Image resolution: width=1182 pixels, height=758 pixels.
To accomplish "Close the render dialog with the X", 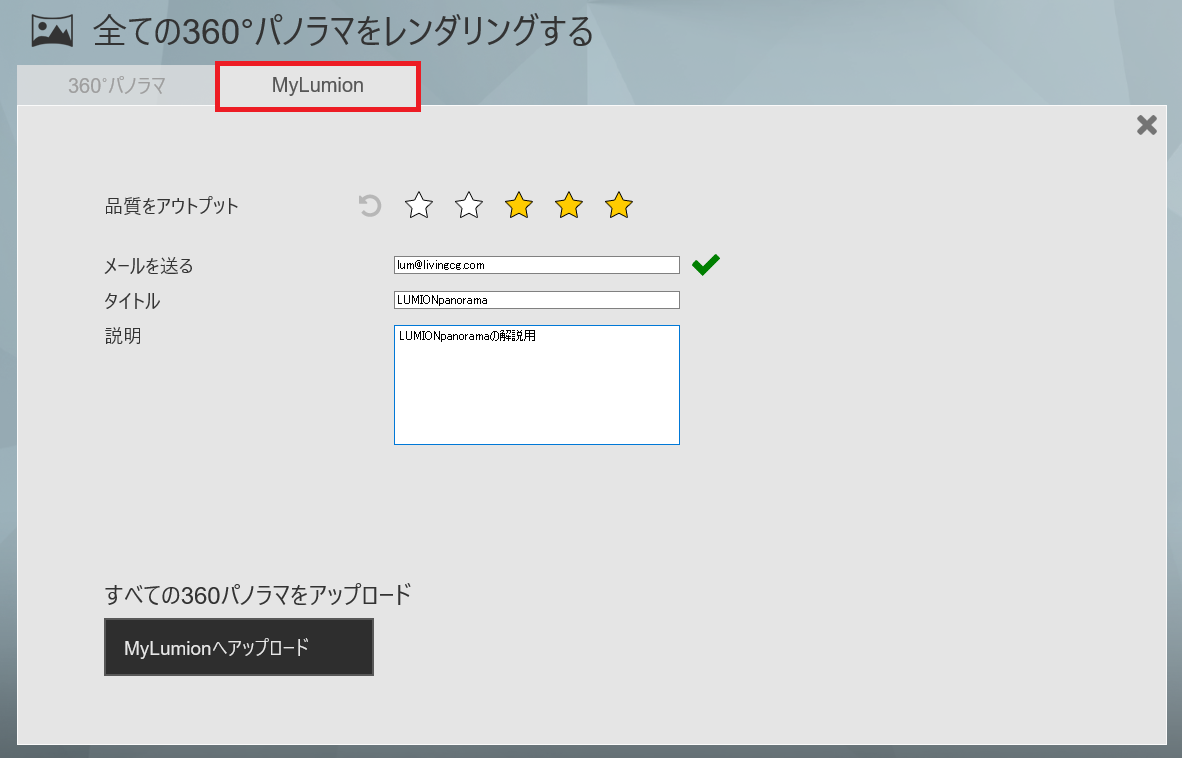I will [x=1147, y=125].
